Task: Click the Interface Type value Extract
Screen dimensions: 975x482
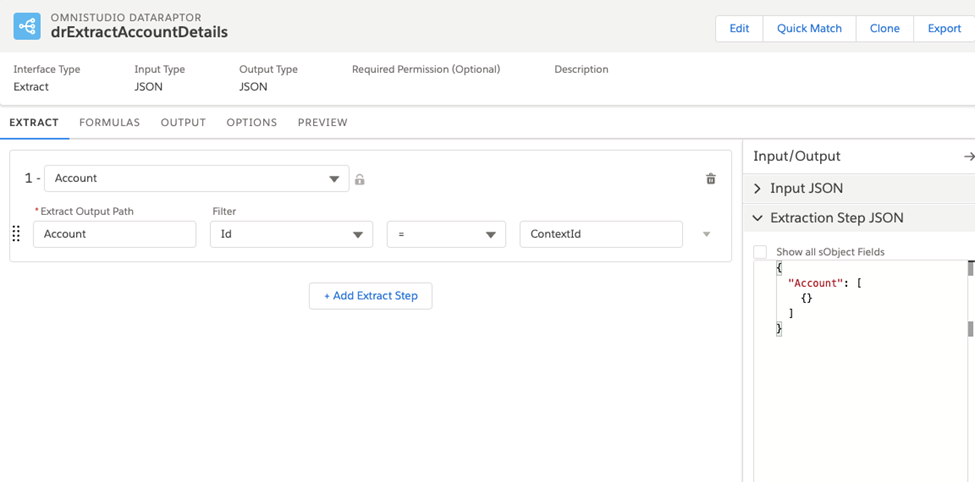Action: [x=31, y=87]
